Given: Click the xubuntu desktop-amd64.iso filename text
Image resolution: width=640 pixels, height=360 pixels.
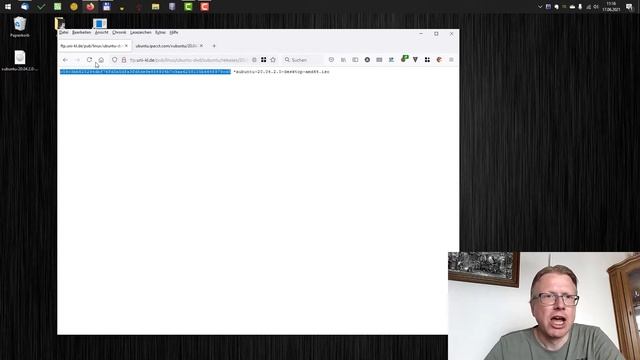Looking at the screenshot, I should coord(281,72).
